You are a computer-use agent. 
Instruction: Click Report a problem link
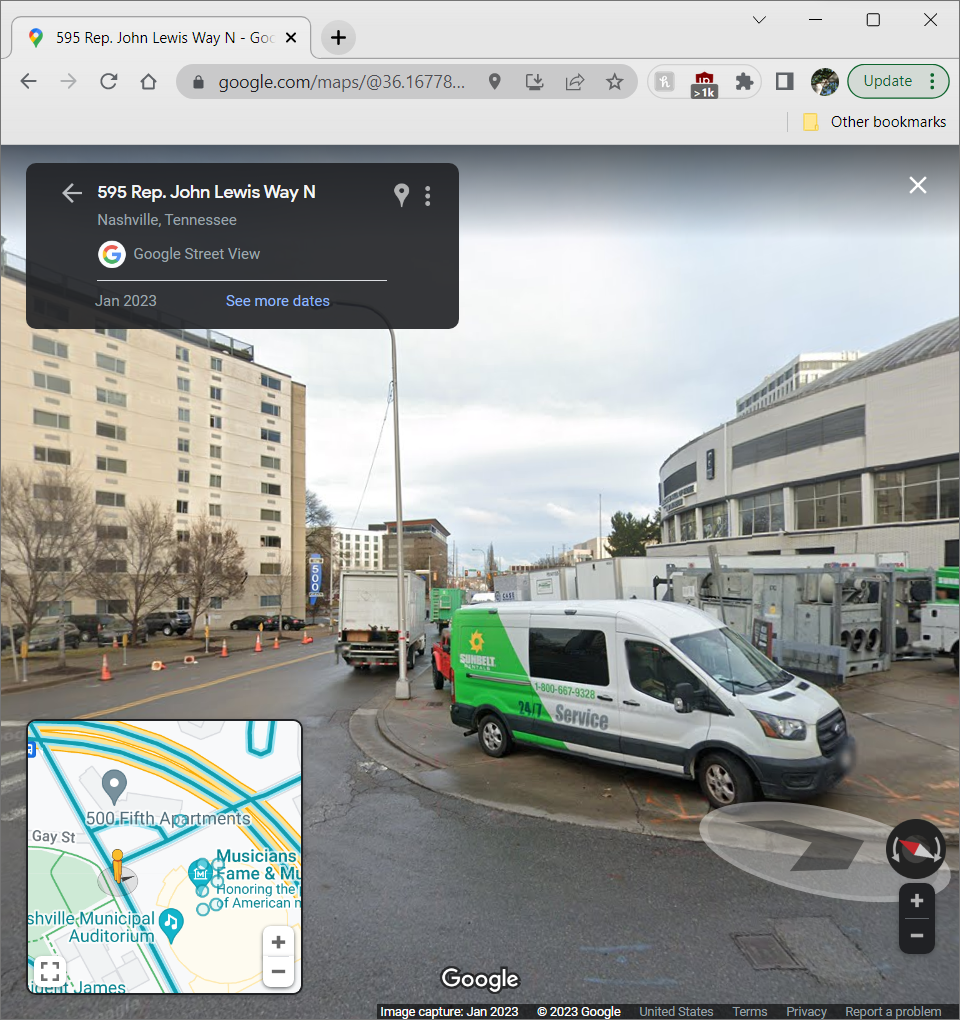[x=893, y=1012]
